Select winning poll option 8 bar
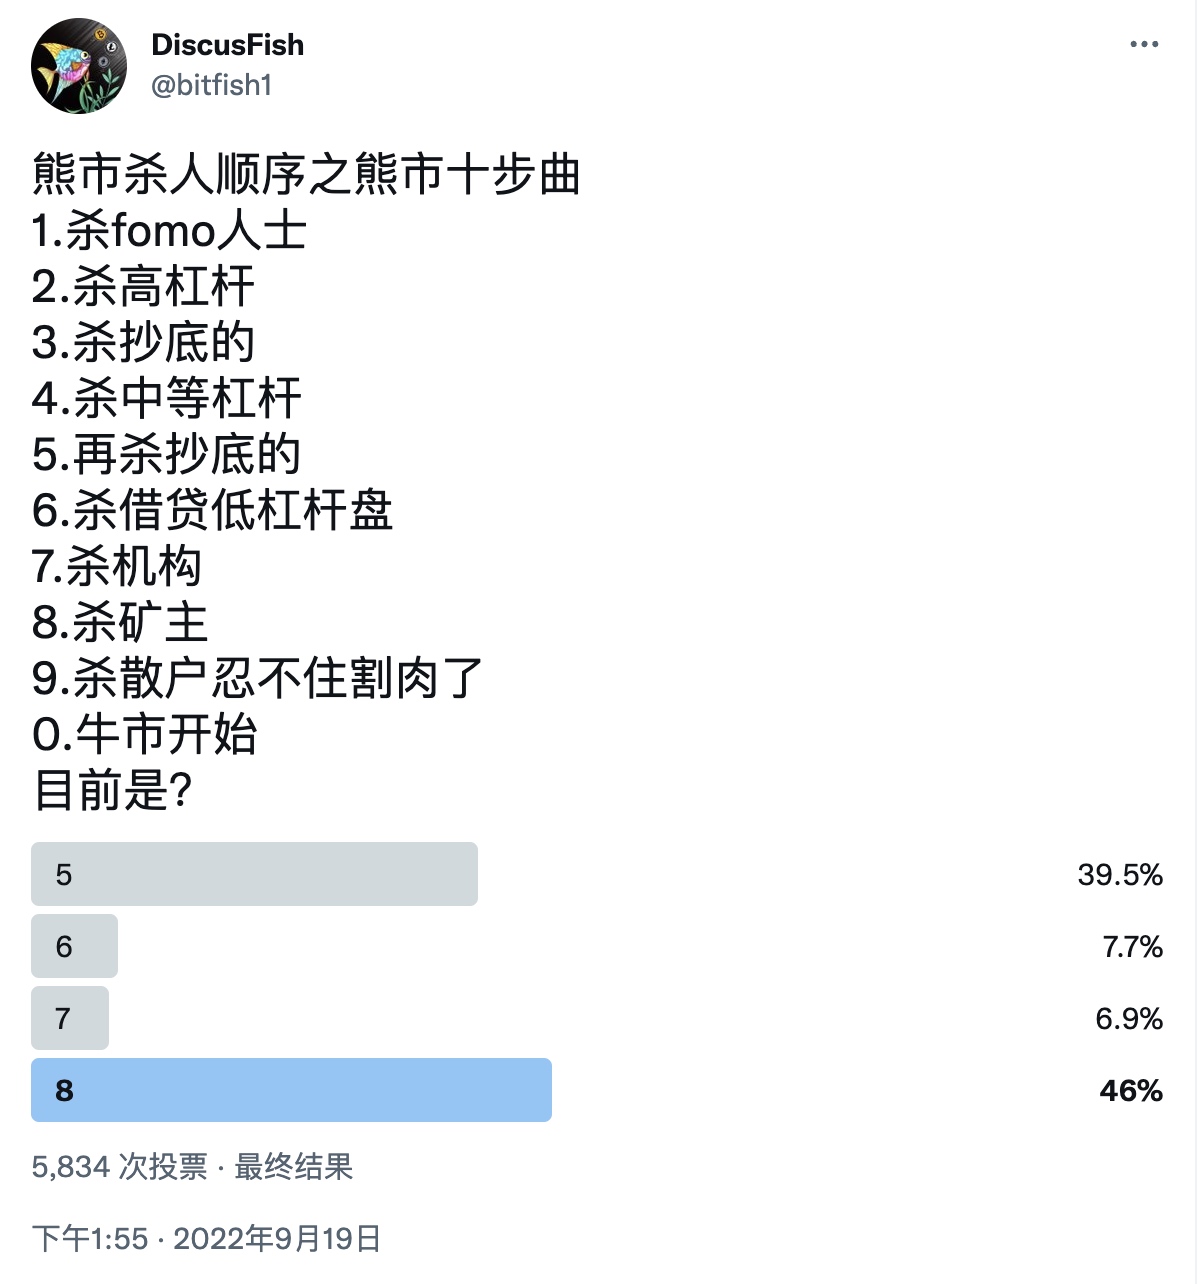The height and width of the screenshot is (1284, 1198). pyautogui.click(x=291, y=1090)
